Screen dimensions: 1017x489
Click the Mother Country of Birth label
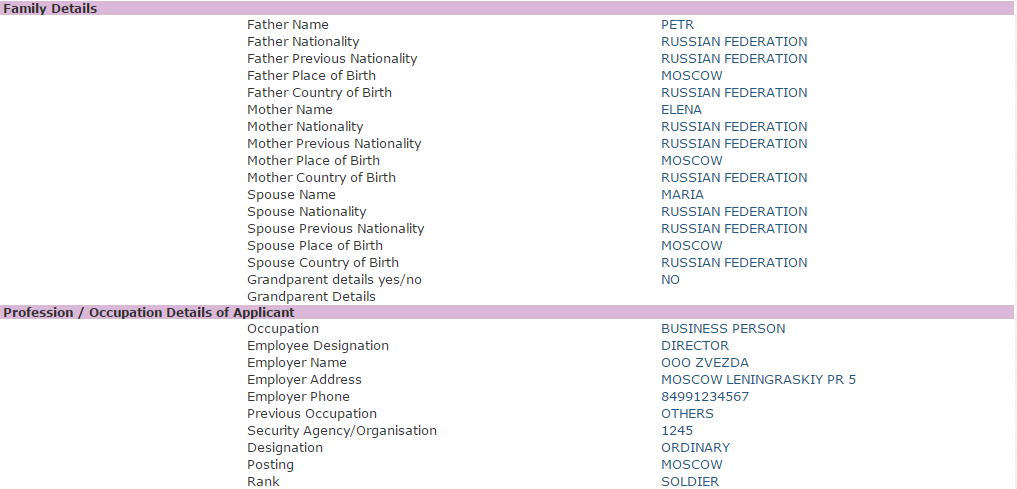pos(321,178)
